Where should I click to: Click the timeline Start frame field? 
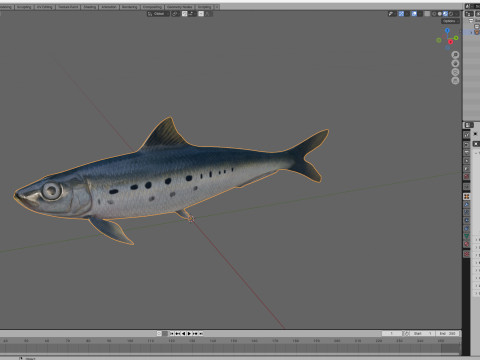(422, 333)
